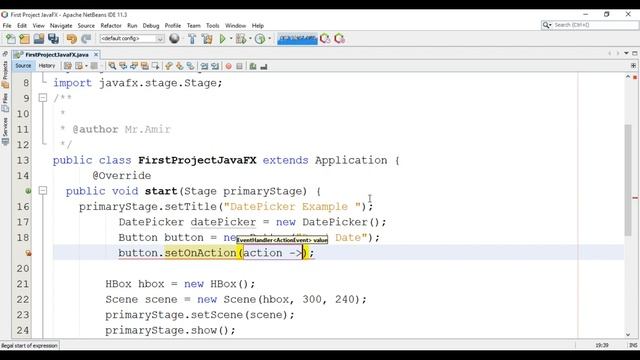Go to Next Bookmark icon
Screen dimensions: 640x360
pos(180,66)
